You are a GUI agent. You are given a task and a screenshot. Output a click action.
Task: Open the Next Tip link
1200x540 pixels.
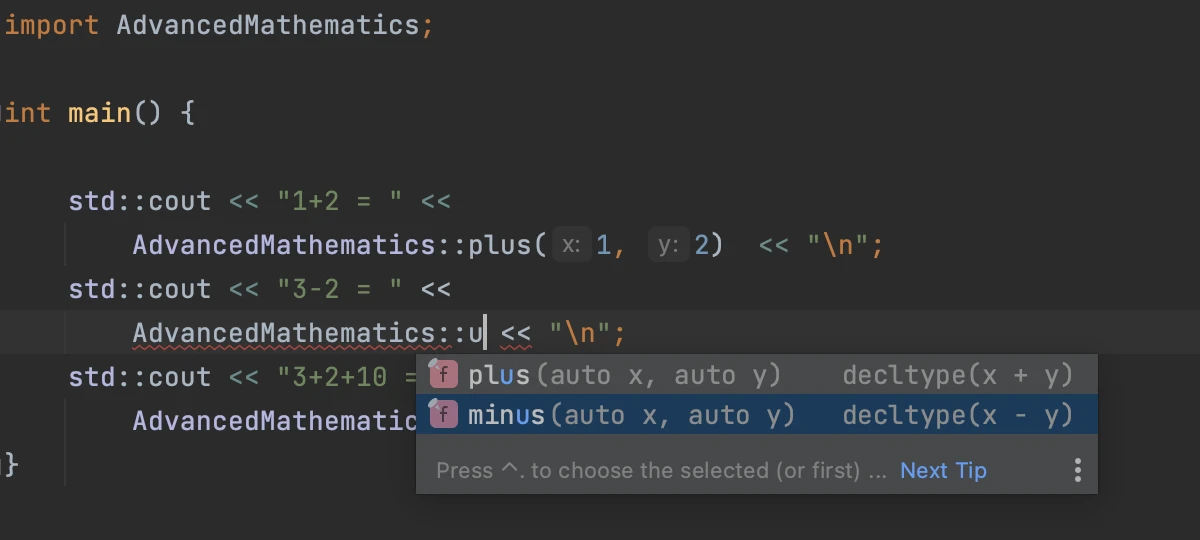tap(943, 470)
